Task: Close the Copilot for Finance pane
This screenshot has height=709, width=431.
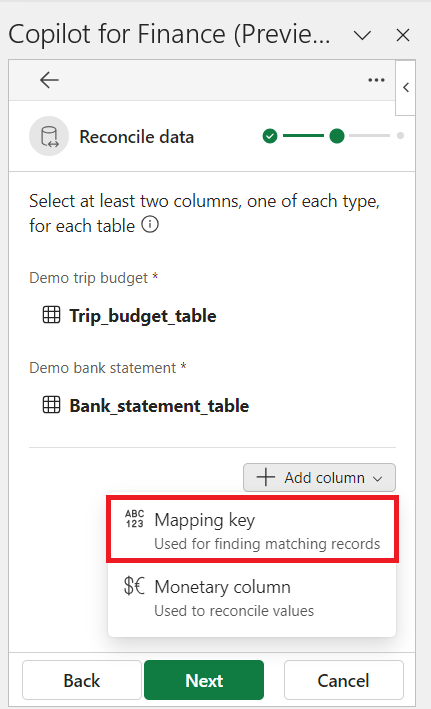Action: click(x=403, y=35)
